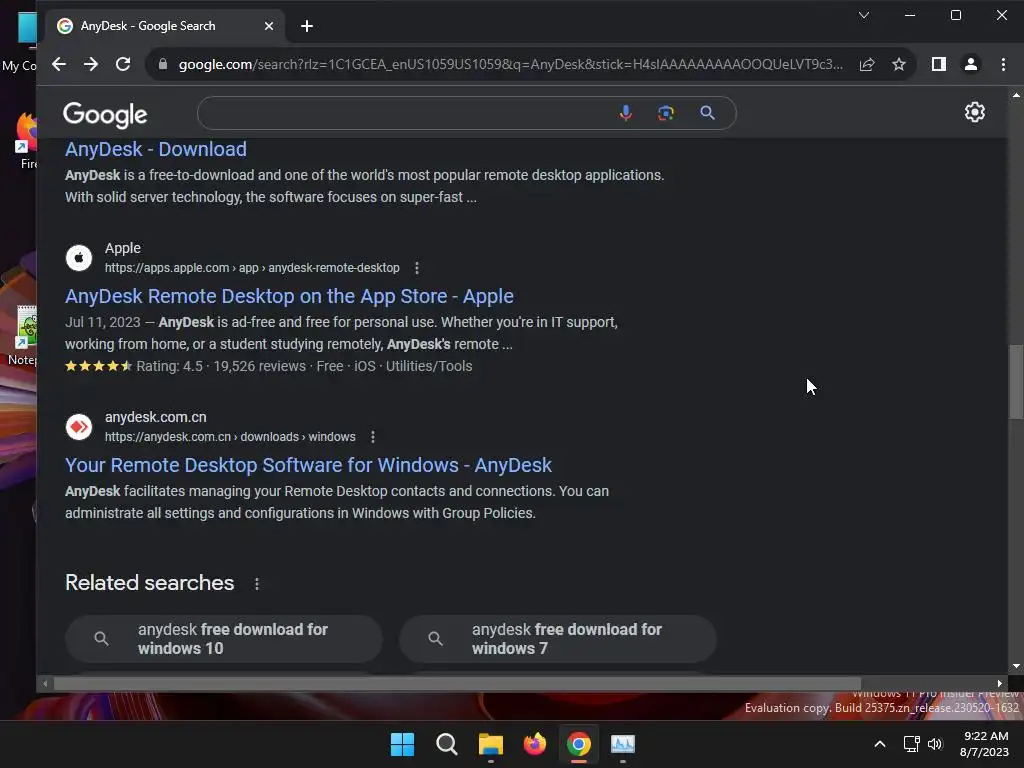The width and height of the screenshot is (1024, 768).
Task: Submit search with the magnifier icon
Action: tap(707, 113)
